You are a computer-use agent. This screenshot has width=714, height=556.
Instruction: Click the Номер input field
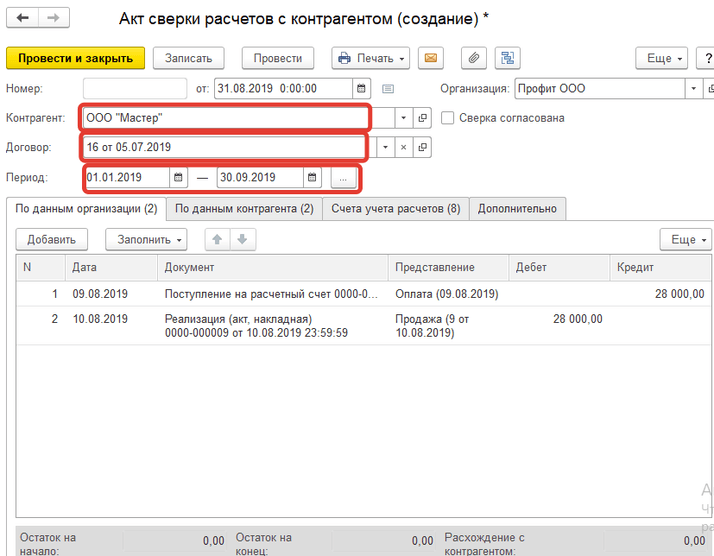point(135,88)
